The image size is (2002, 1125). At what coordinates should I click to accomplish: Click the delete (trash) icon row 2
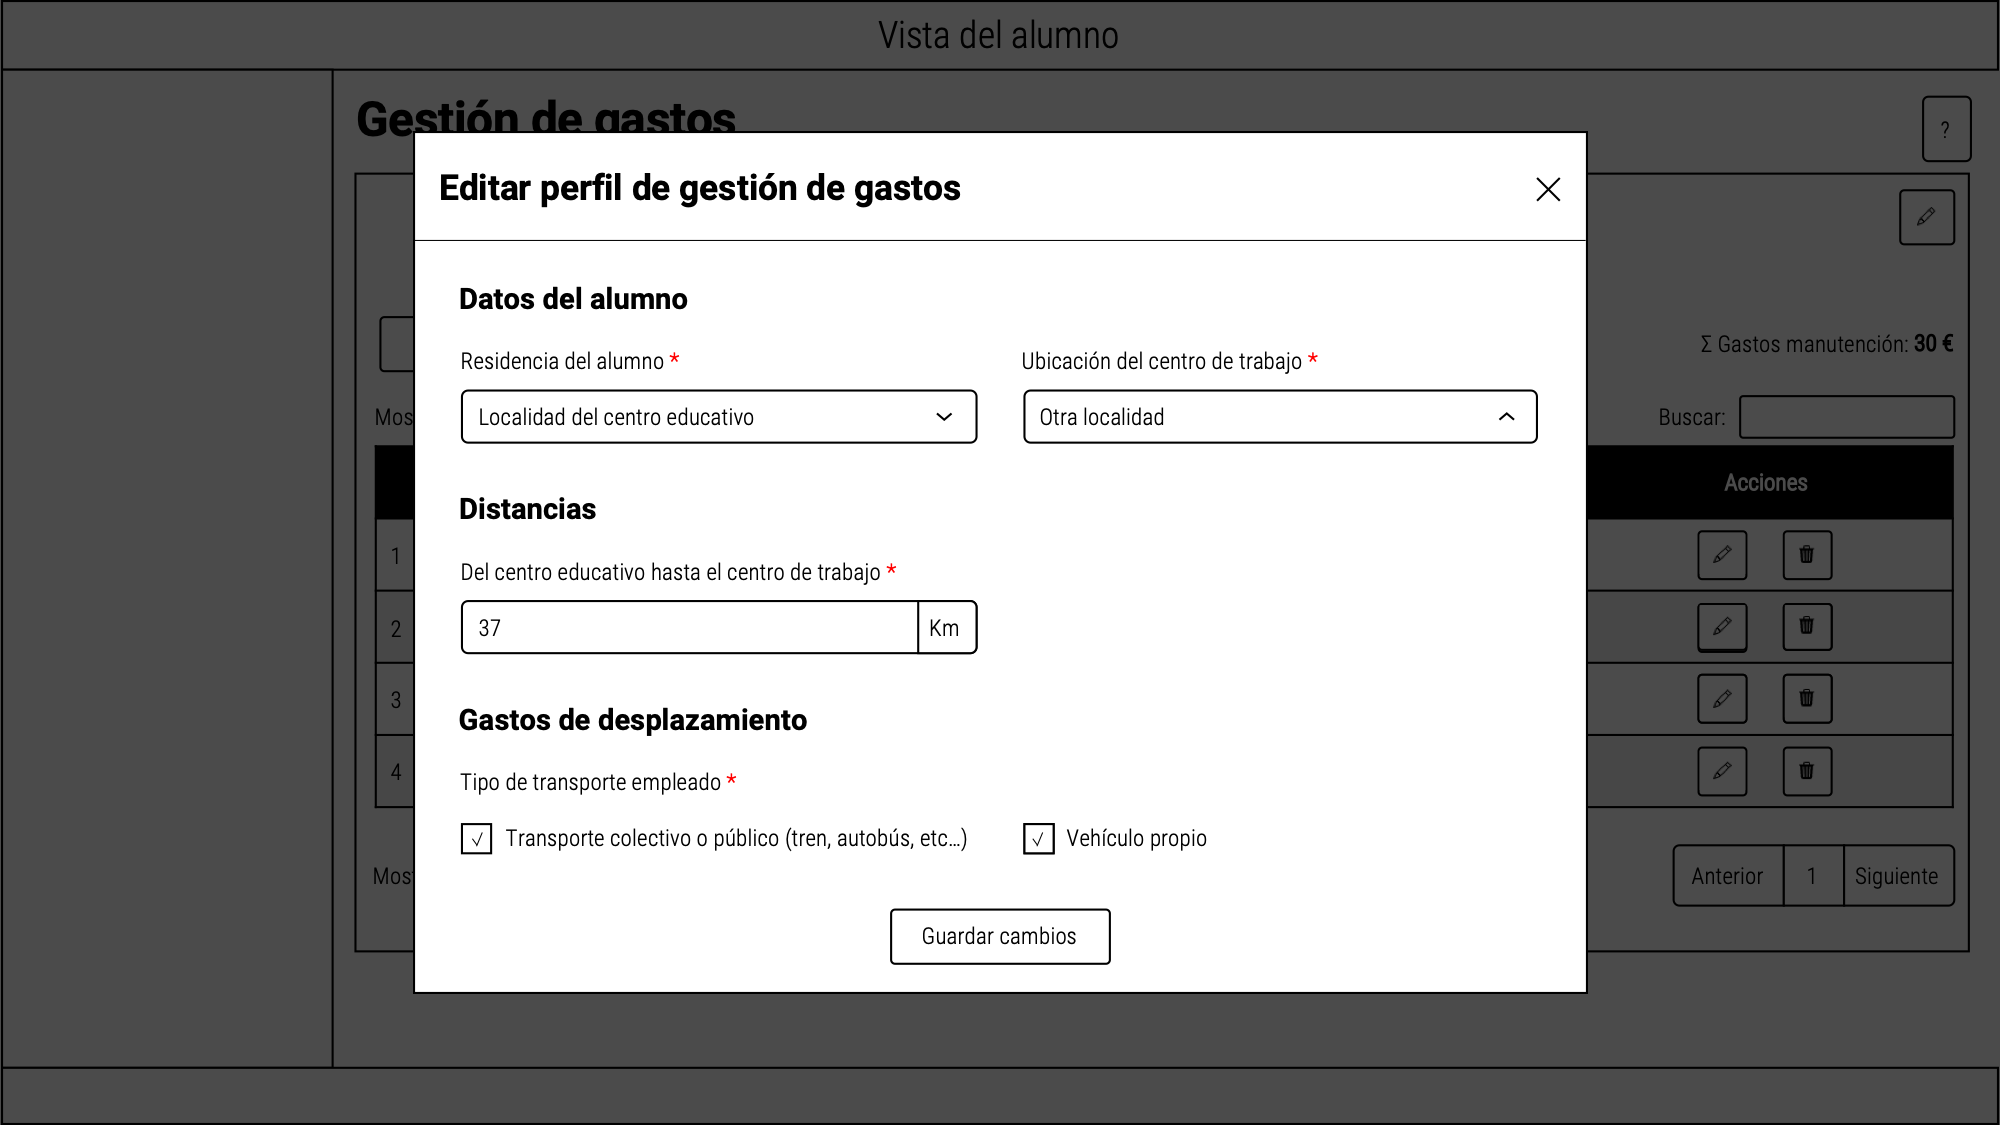1804,626
